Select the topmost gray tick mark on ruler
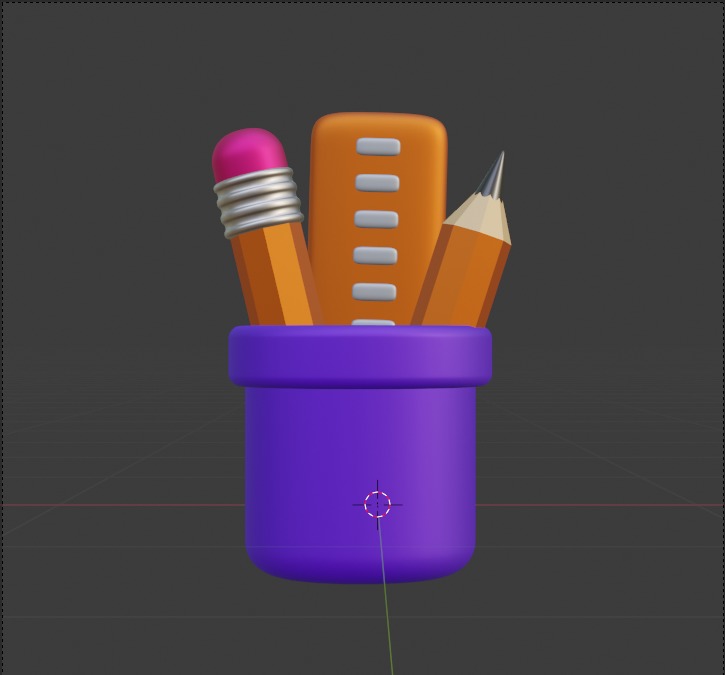Viewport: 725px width, 675px height. click(378, 147)
